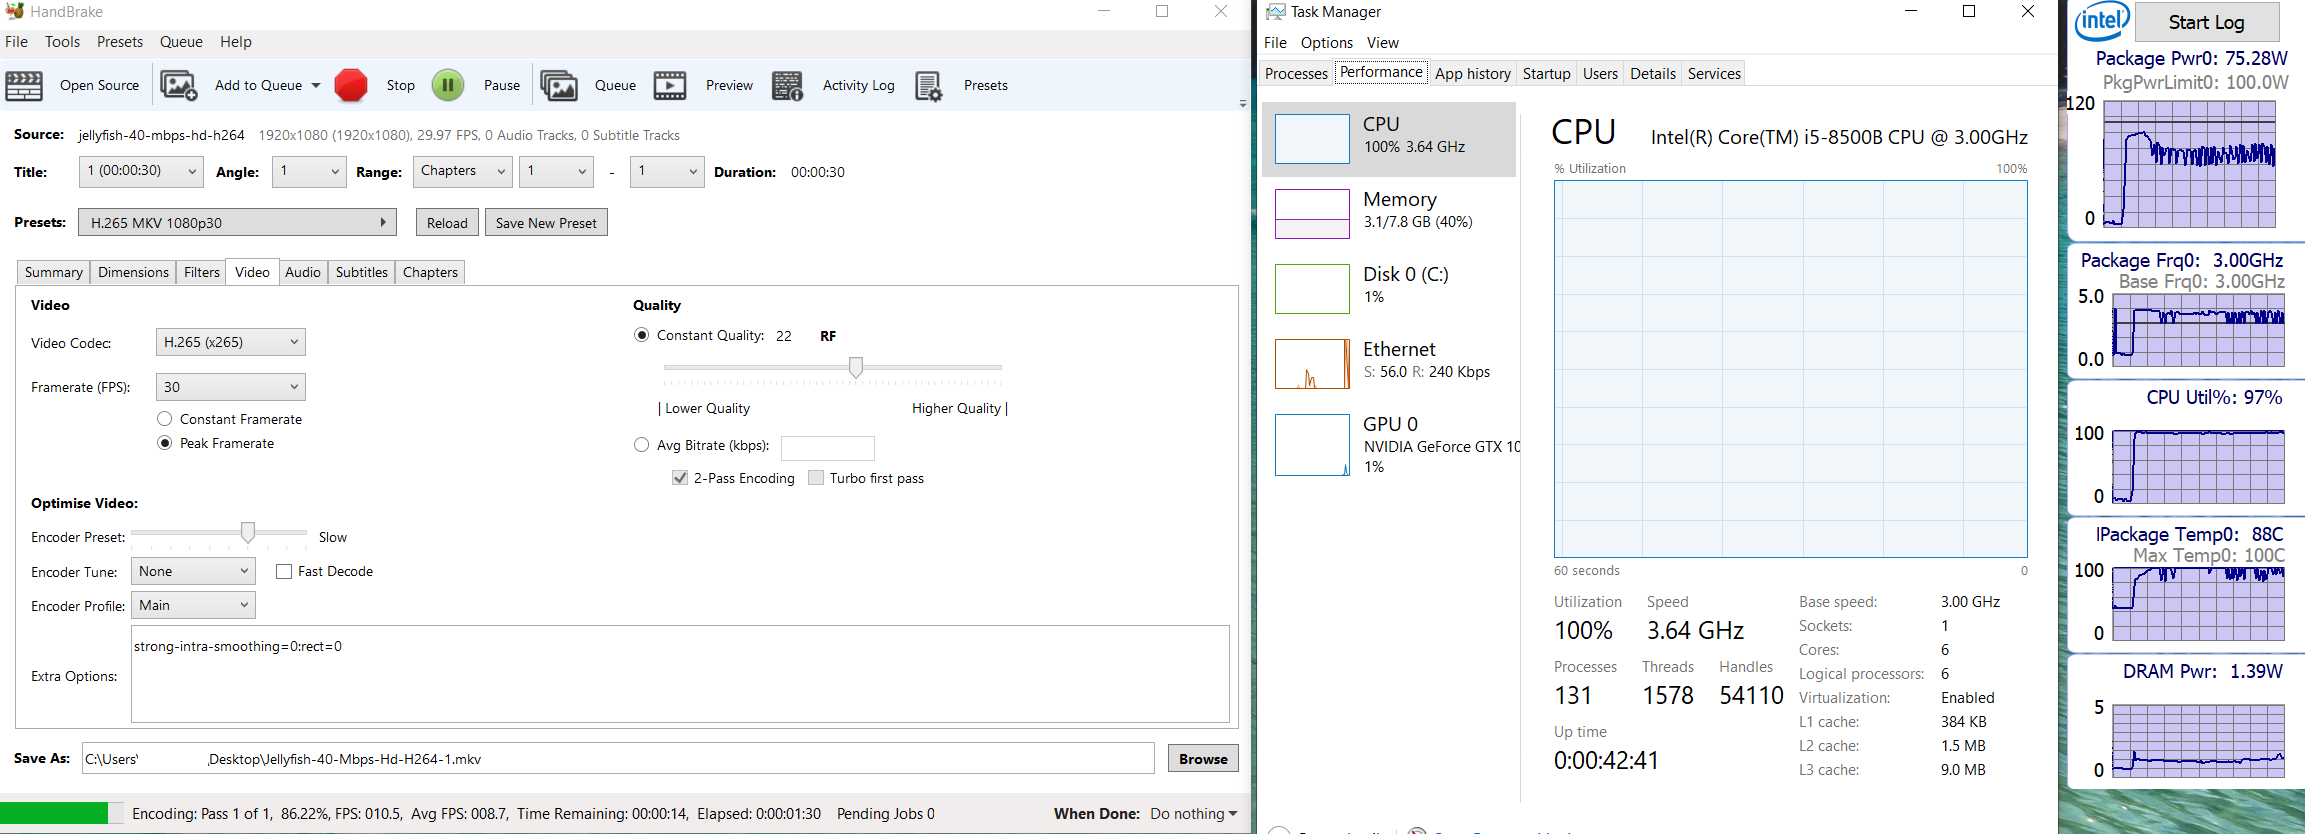Image resolution: width=2305 pixels, height=834 pixels.
Task: Open HandBrake File menu
Action: click(x=17, y=42)
